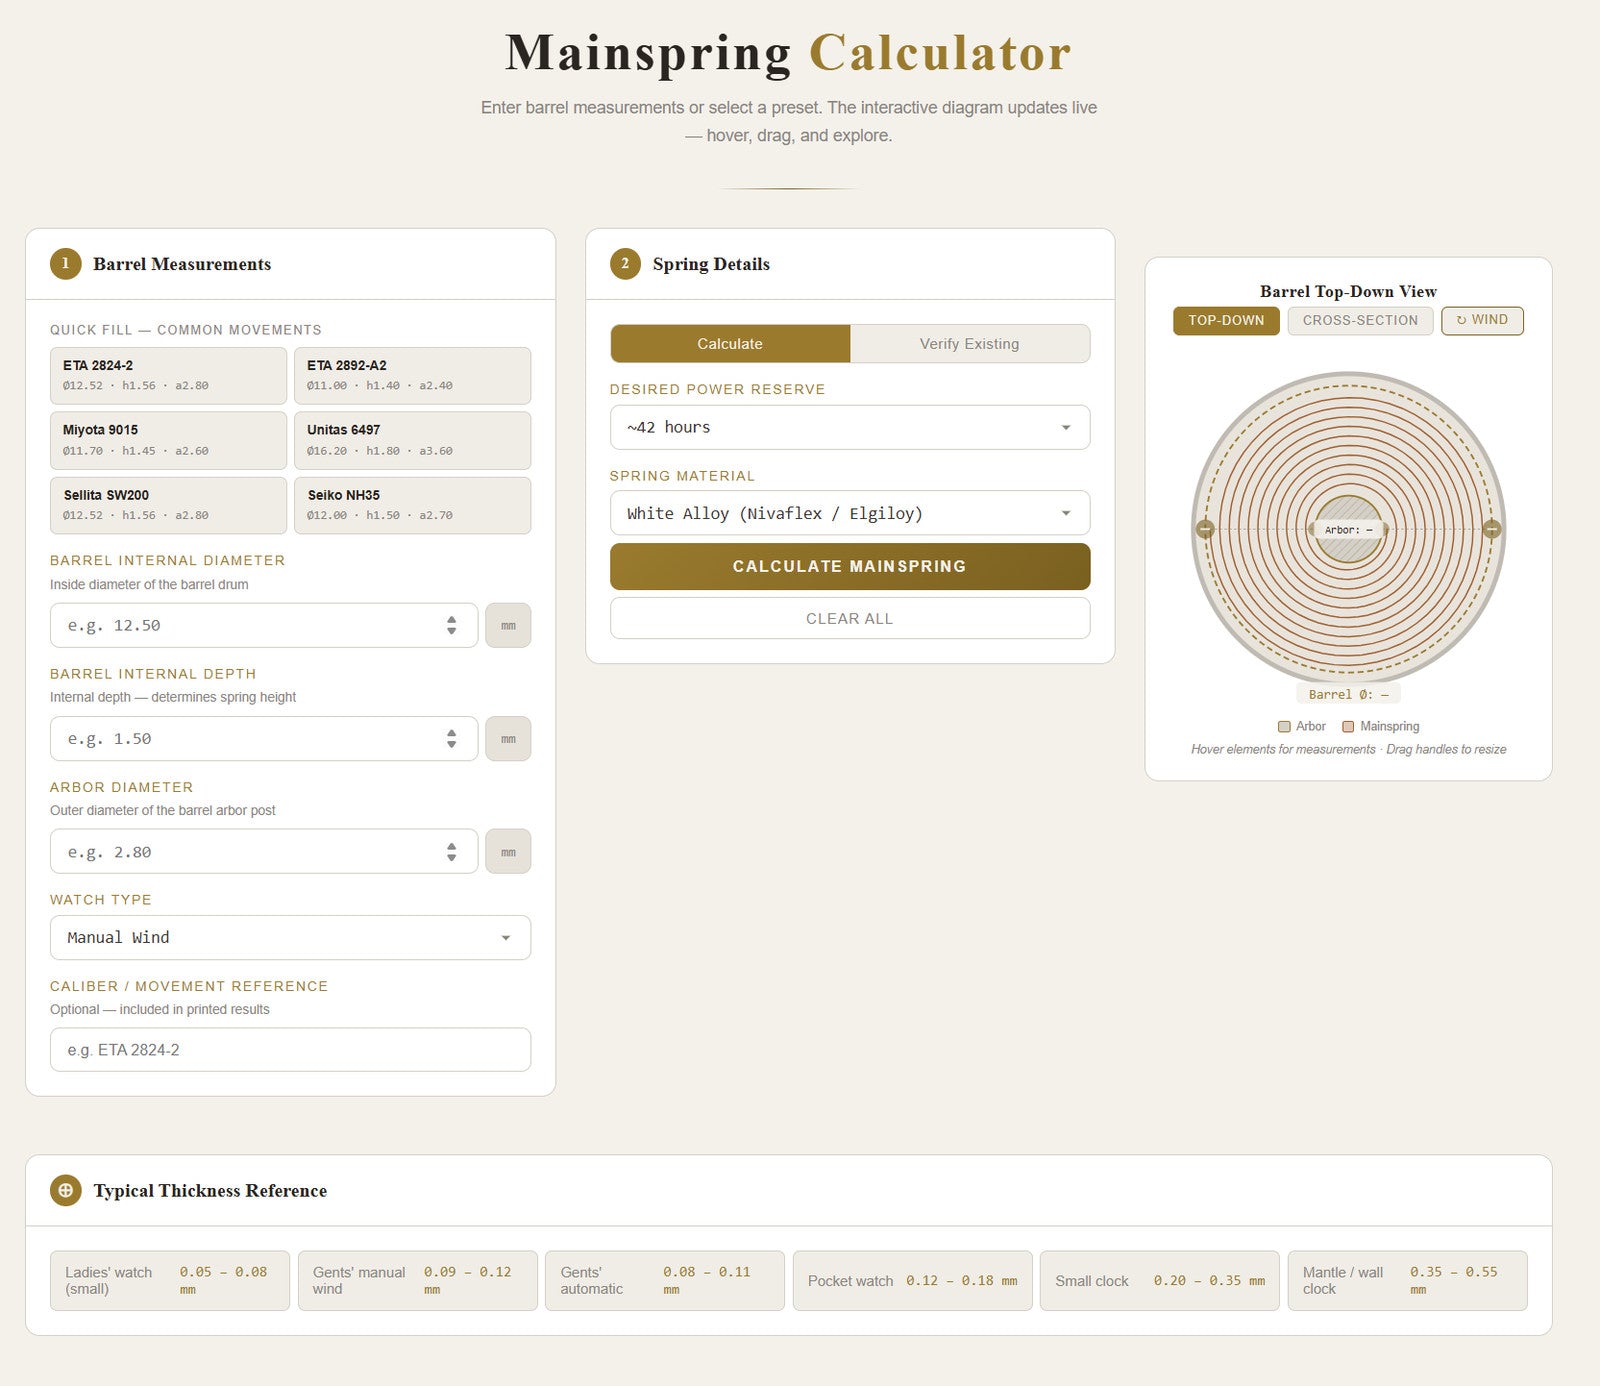Click the step 1 badge beside Barrel Measurements
The height and width of the screenshot is (1386, 1600).
pyautogui.click(x=66, y=264)
